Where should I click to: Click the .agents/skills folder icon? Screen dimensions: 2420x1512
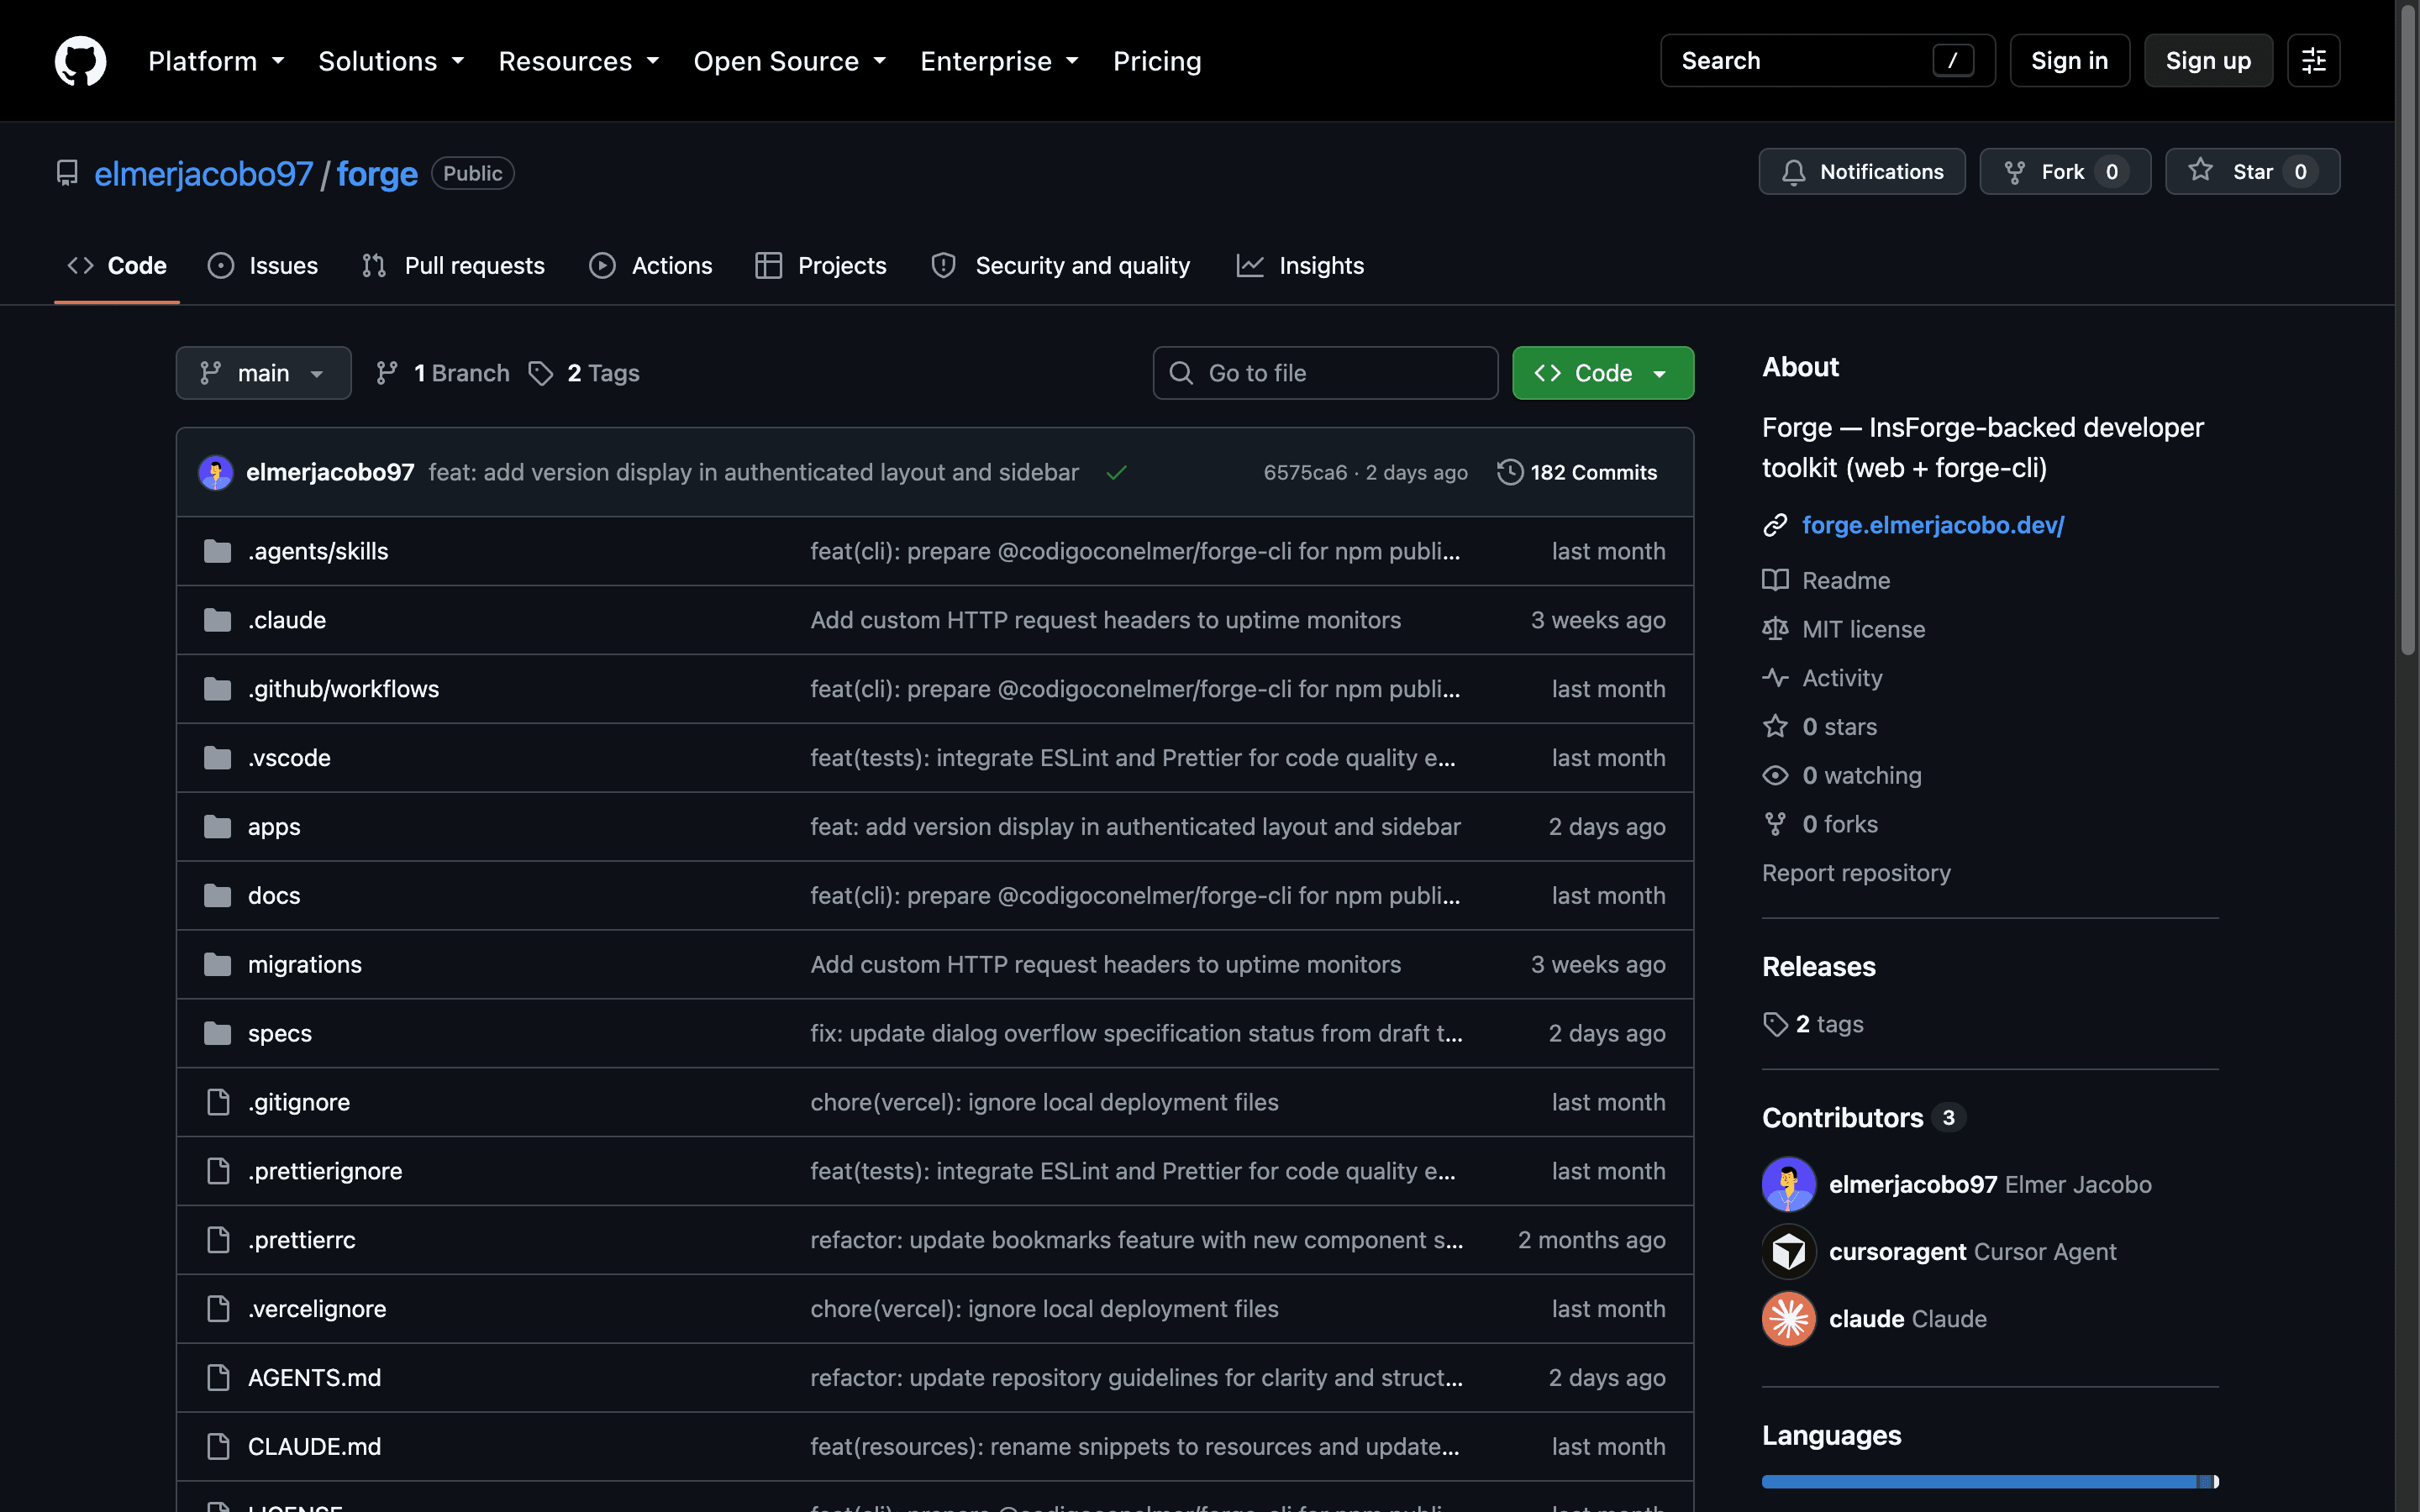coord(217,551)
